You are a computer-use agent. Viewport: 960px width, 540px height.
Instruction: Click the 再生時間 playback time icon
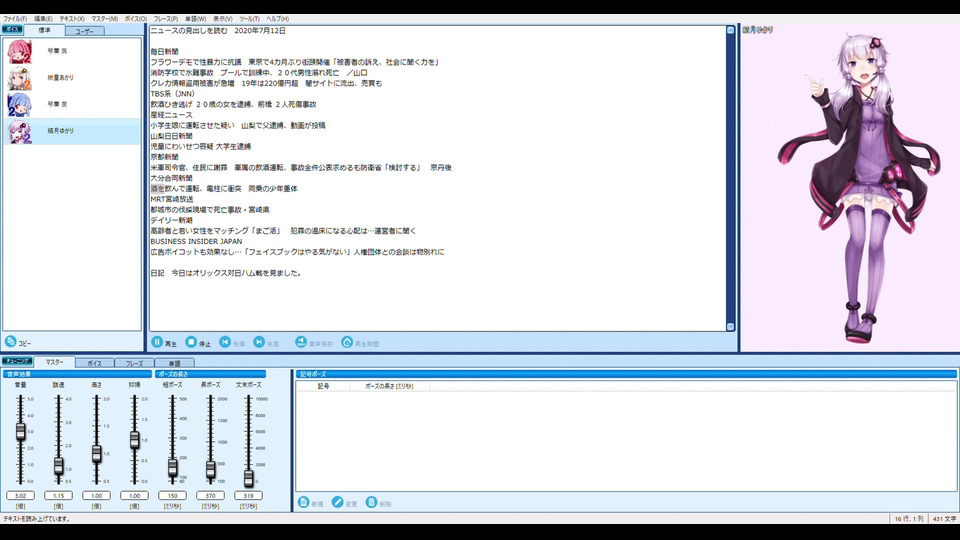point(347,342)
